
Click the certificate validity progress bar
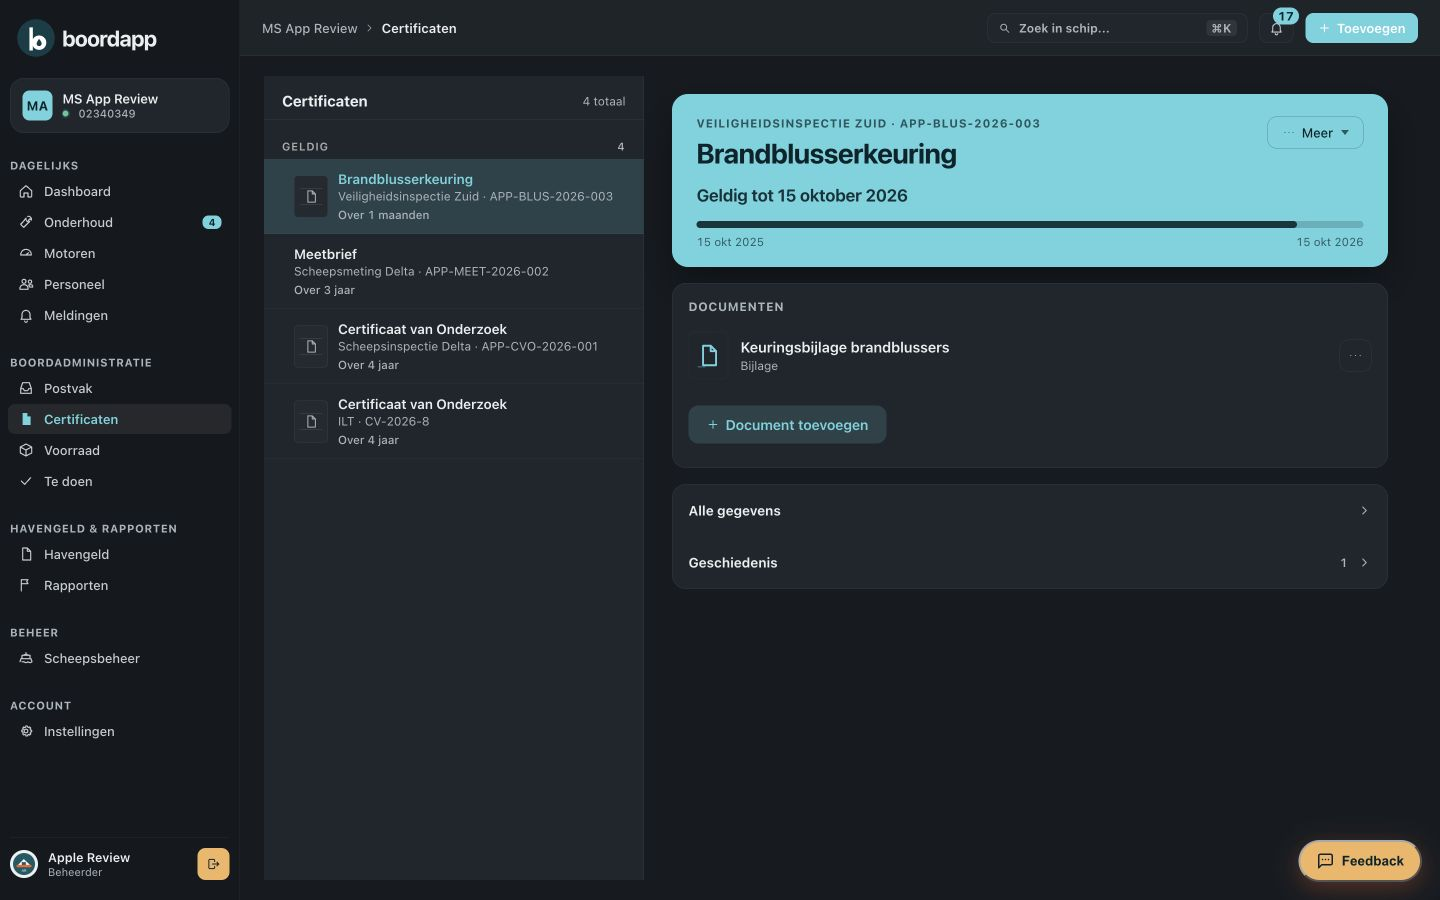[x=1030, y=224]
